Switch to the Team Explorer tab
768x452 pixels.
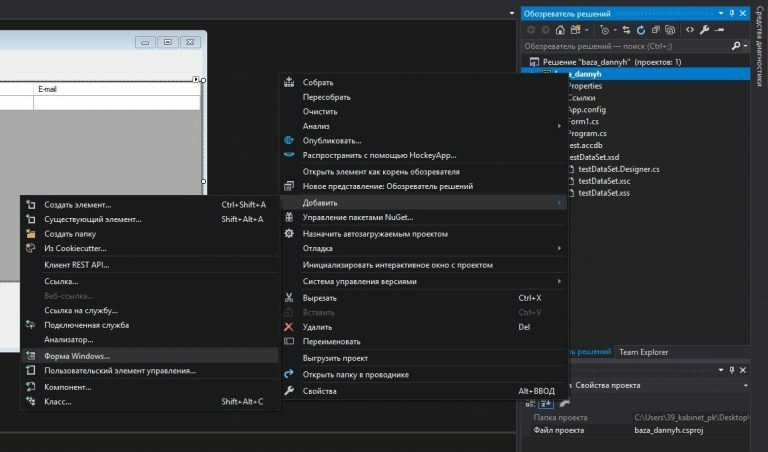pyautogui.click(x=643, y=352)
